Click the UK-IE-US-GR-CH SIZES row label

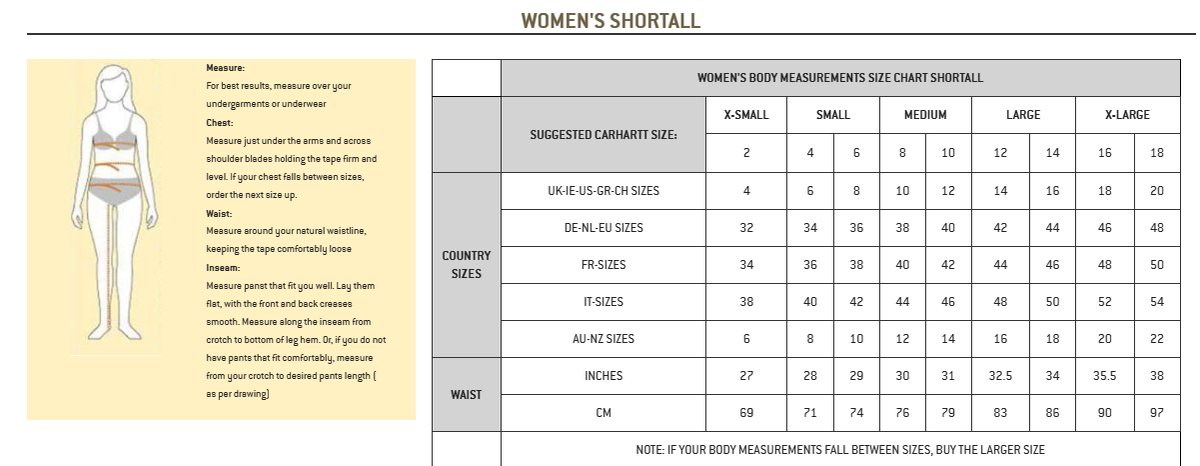click(x=603, y=191)
